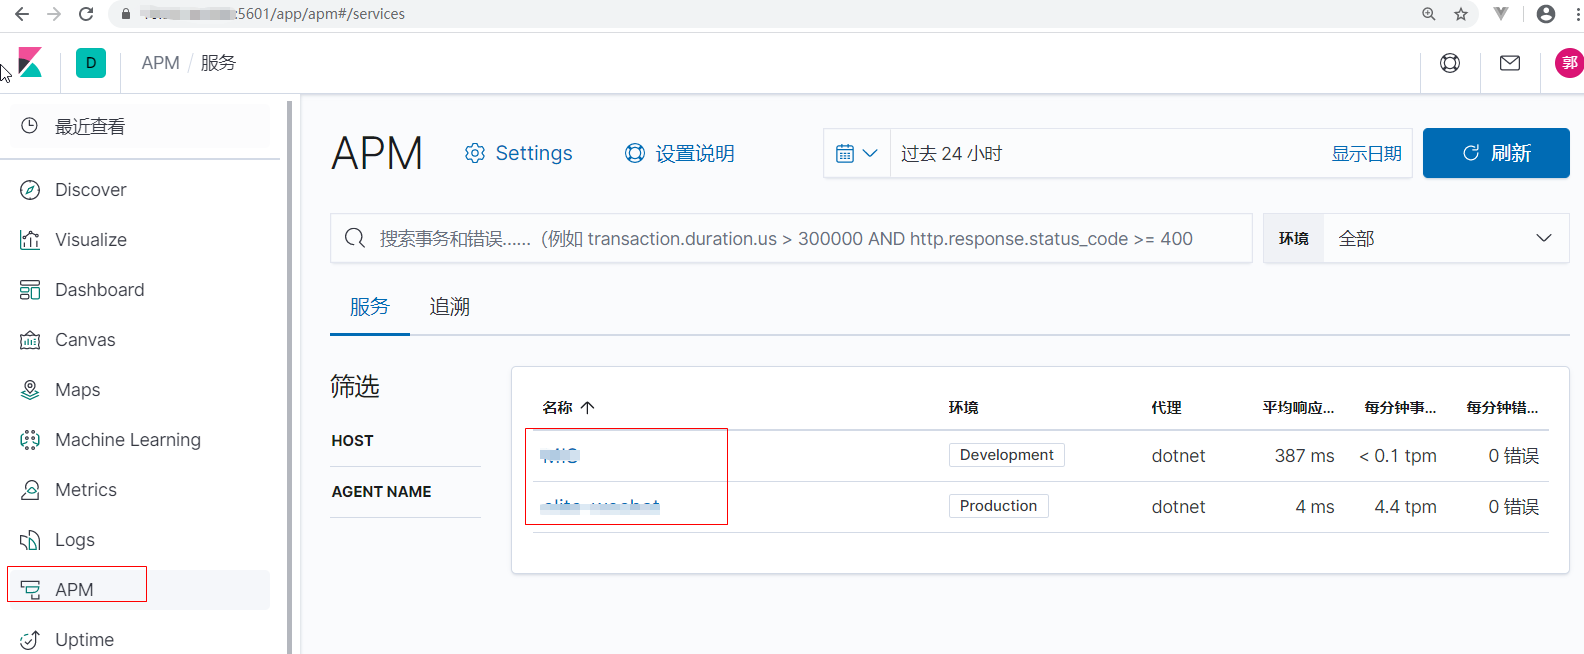Click the 显示日期 link

(1366, 153)
